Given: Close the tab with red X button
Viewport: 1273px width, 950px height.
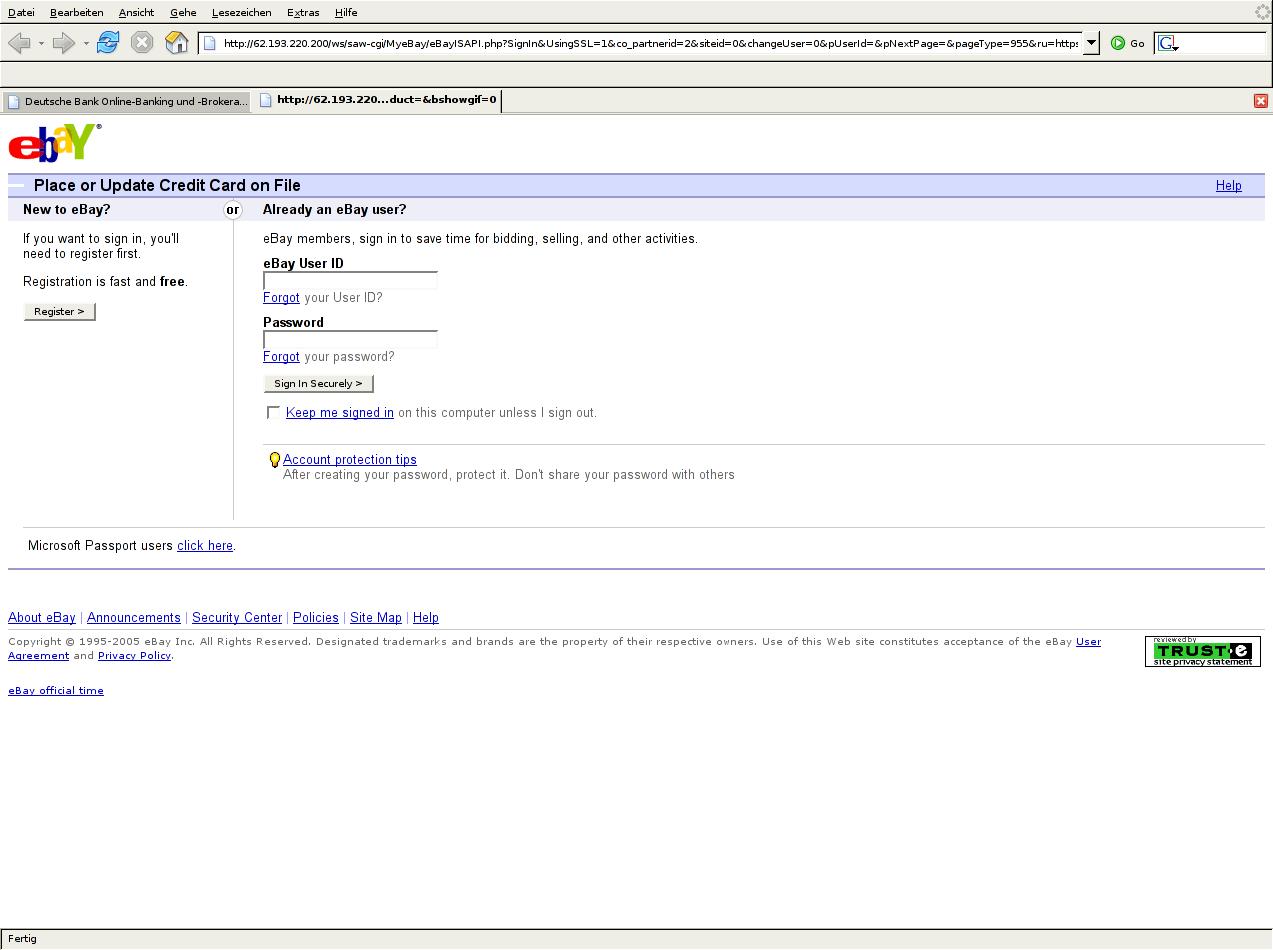Looking at the screenshot, I should coord(1260,101).
